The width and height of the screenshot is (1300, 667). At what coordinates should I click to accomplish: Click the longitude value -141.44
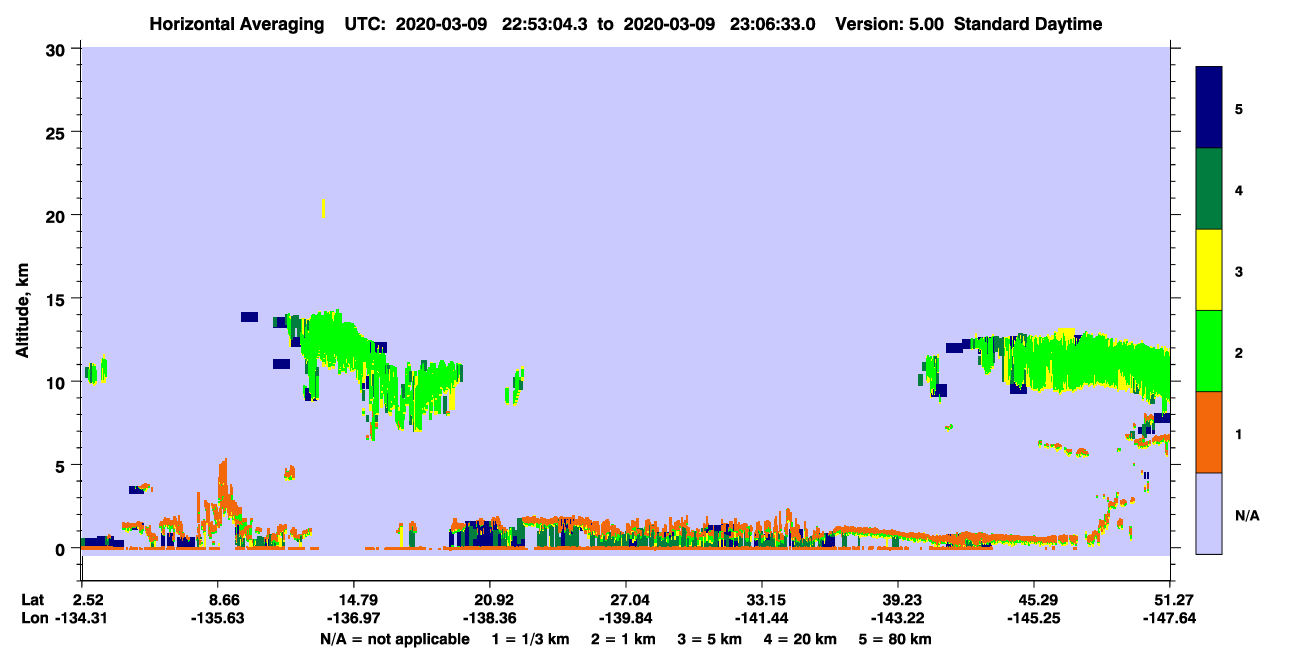762,618
